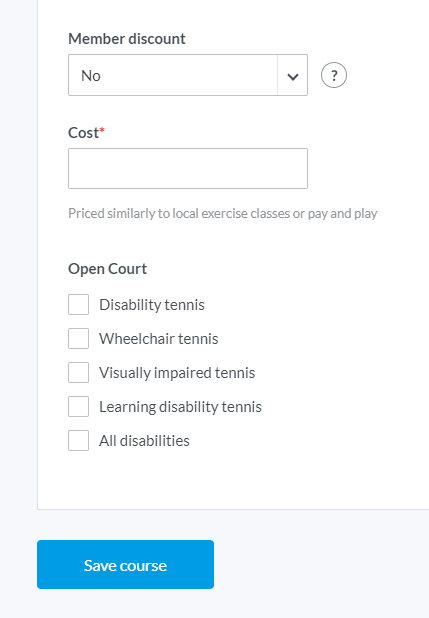
Task: Check the Visually impaired tennis box
Action: point(78,372)
